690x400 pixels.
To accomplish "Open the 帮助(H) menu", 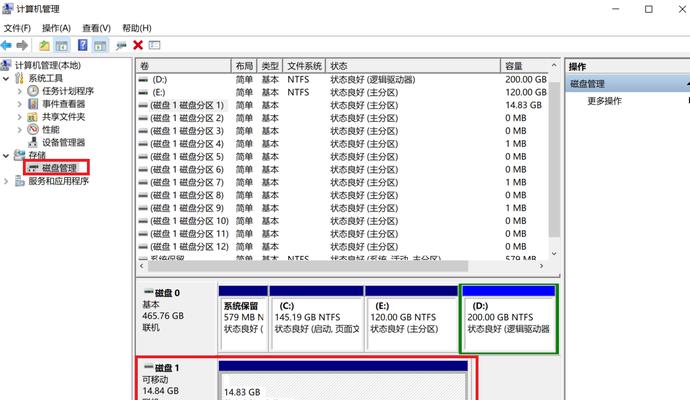I will tap(137, 28).
